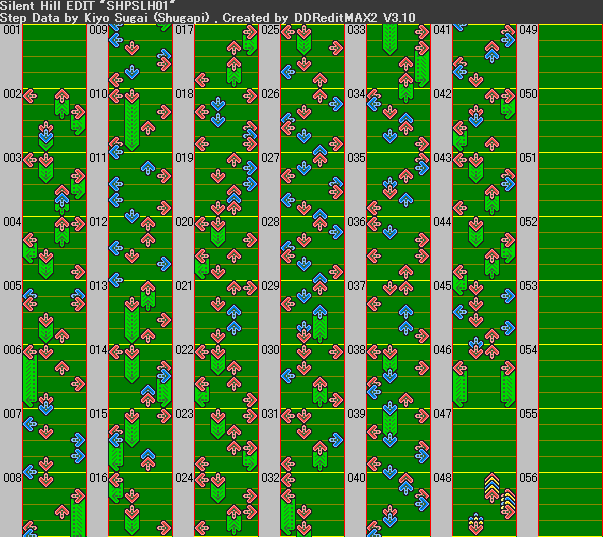
Task: Click measure number label 012
Action: click(98, 222)
